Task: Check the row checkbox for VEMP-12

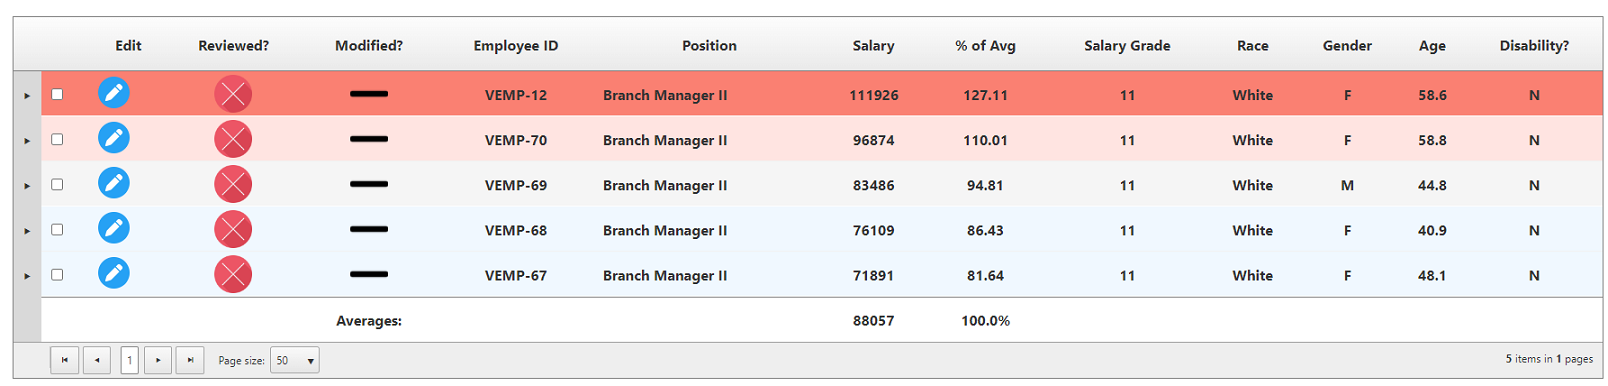Action: pos(57,94)
